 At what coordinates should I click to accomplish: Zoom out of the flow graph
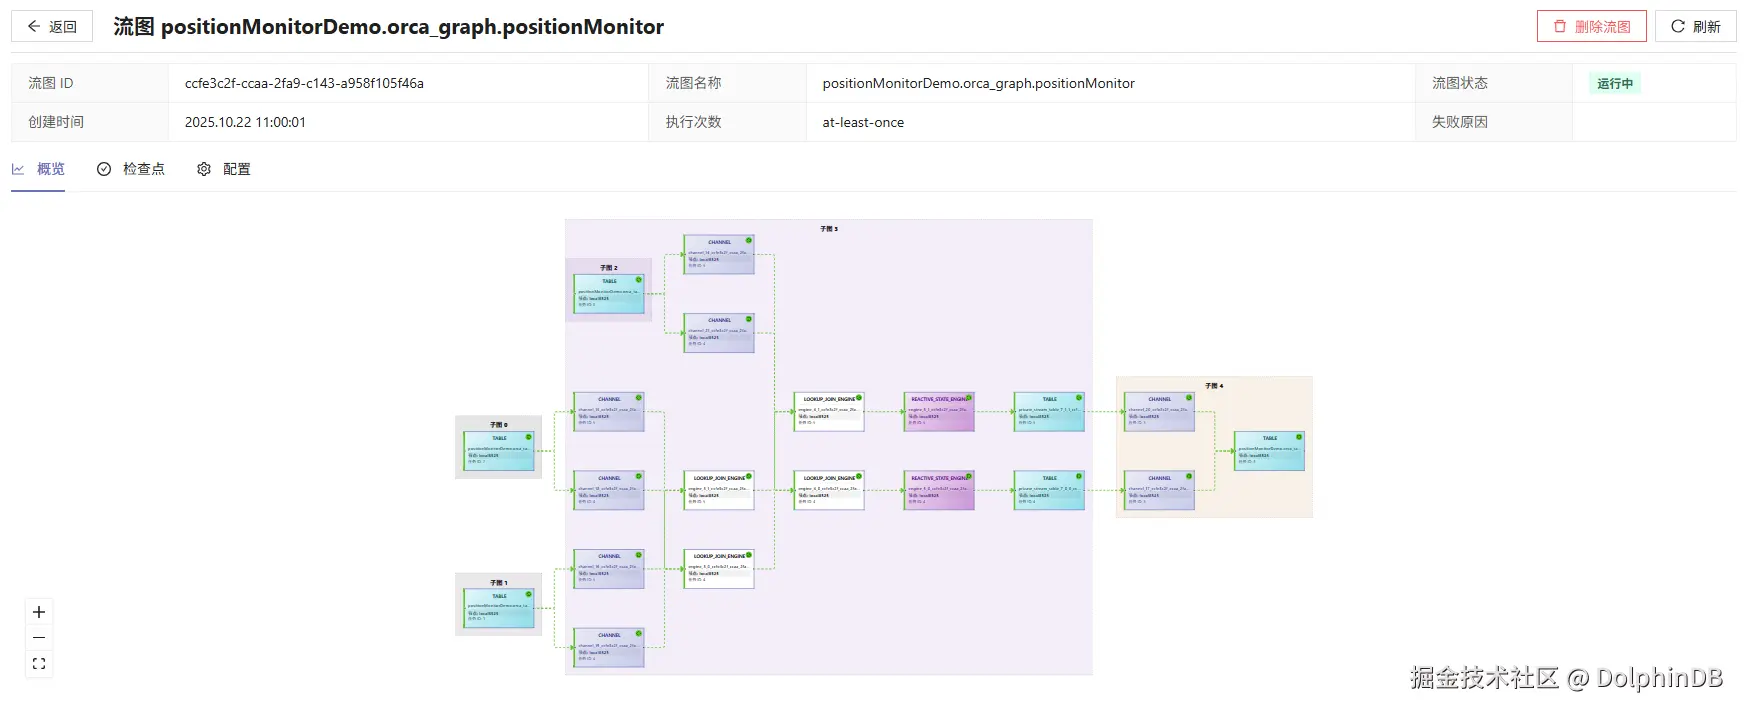click(39, 638)
